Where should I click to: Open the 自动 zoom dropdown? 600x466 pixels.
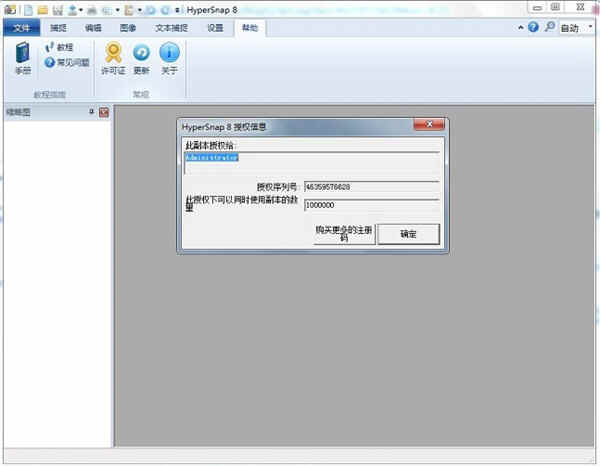point(576,28)
